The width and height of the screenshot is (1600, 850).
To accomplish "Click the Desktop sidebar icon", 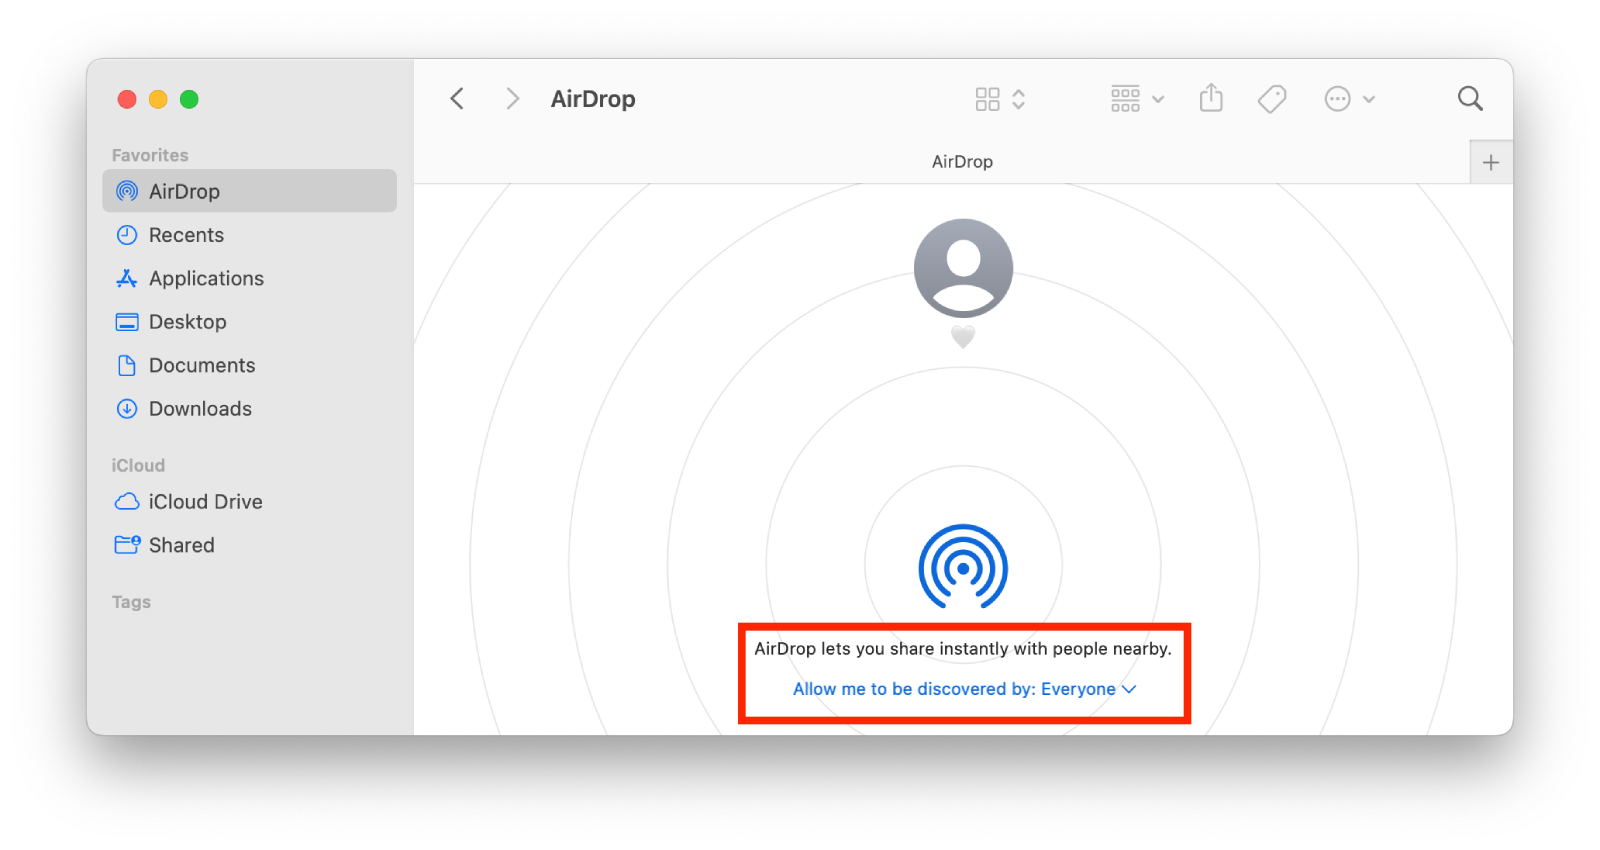I will pyautogui.click(x=127, y=322).
